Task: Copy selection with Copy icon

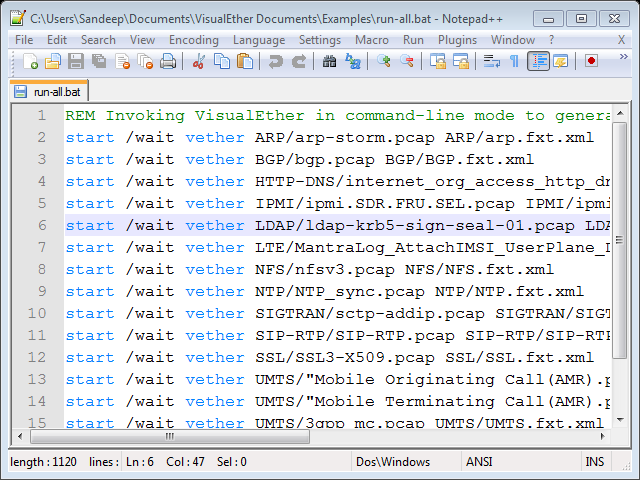Action: click(x=222, y=61)
